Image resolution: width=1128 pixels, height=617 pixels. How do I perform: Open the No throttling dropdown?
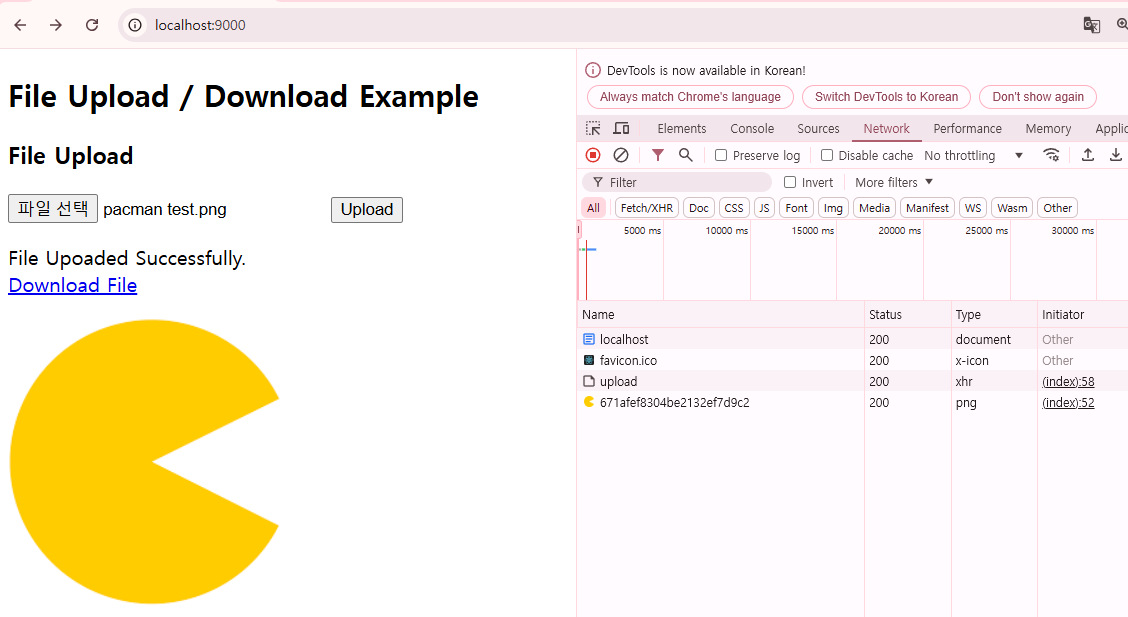coord(973,155)
